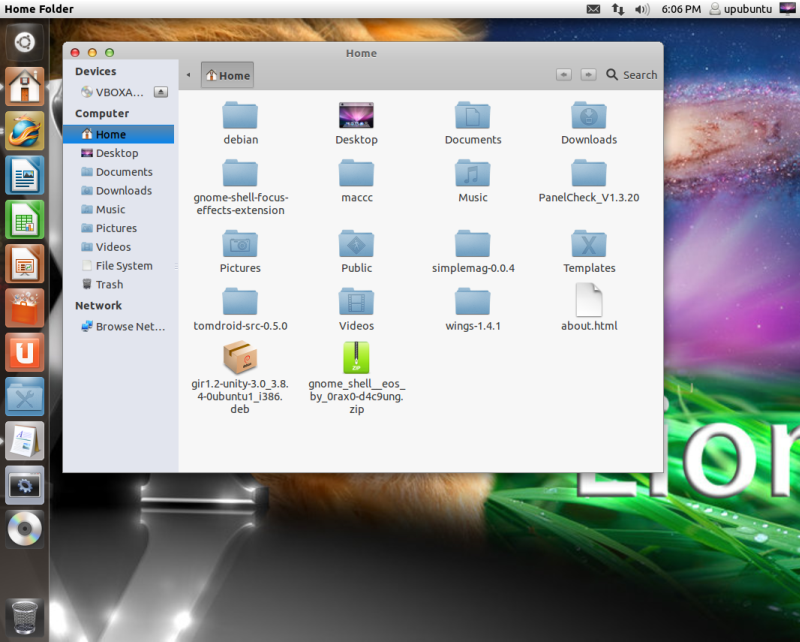Open Home Folder from the launcher
The width and height of the screenshot is (800, 642).
pyautogui.click(x=24, y=86)
